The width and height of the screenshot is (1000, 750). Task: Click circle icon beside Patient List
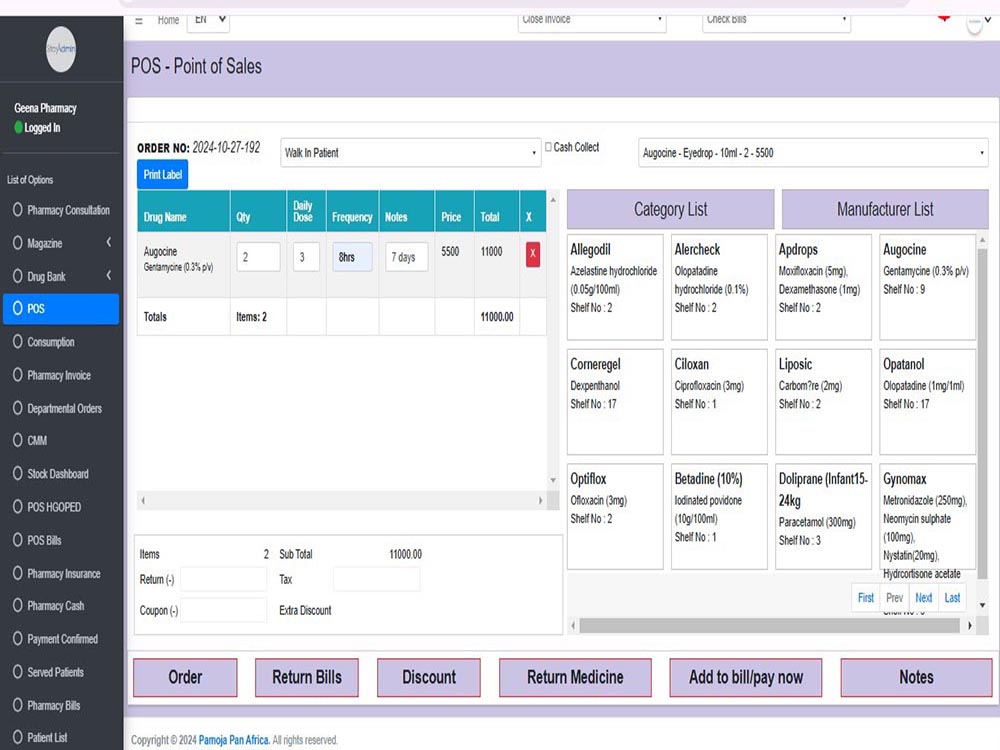click(x=17, y=737)
